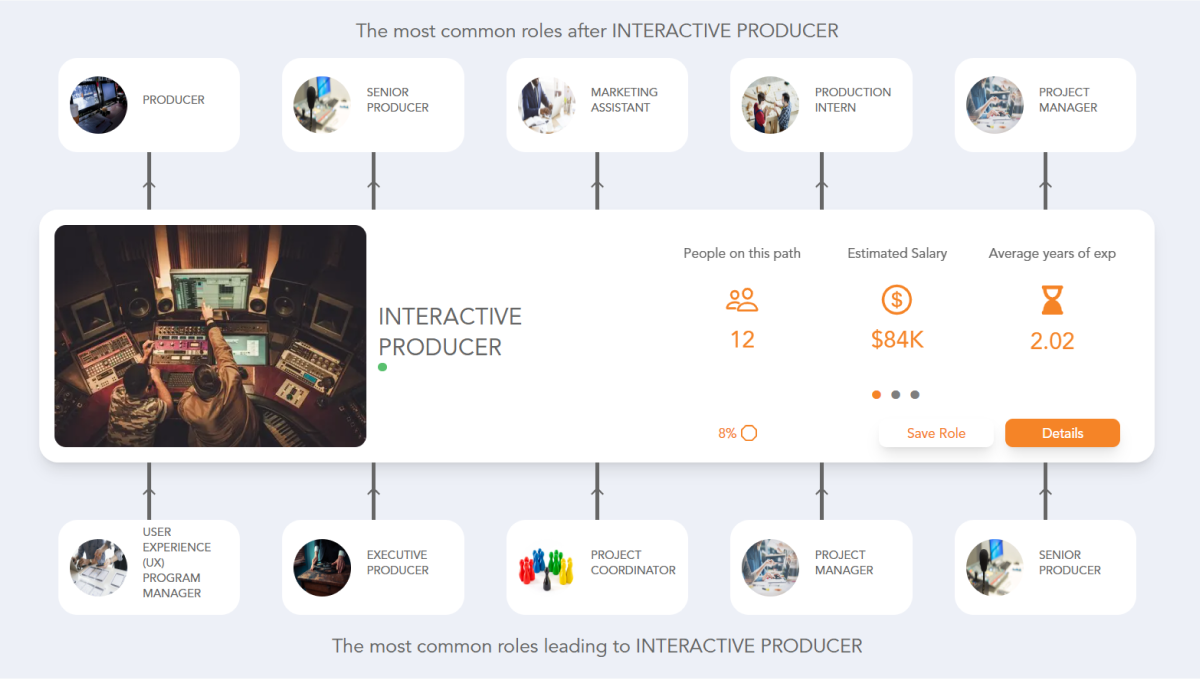Image resolution: width=1200 pixels, height=679 pixels.
Task: Select the dollar sign salary icon
Action: [x=896, y=300]
